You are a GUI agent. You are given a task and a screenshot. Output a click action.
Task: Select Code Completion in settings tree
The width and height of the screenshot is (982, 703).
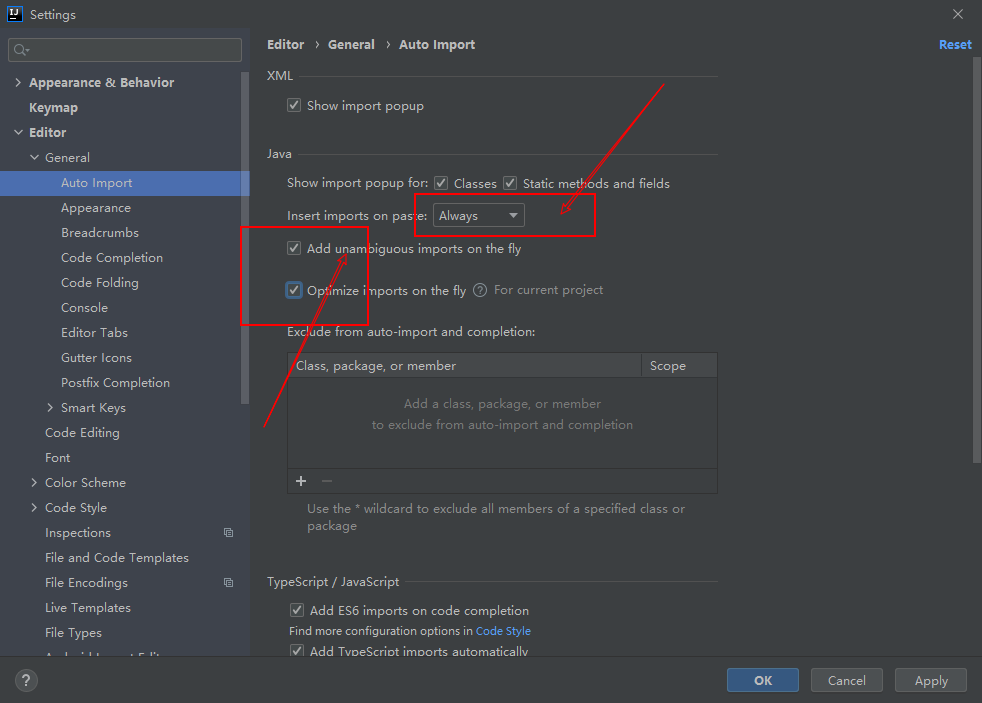pyautogui.click(x=112, y=258)
